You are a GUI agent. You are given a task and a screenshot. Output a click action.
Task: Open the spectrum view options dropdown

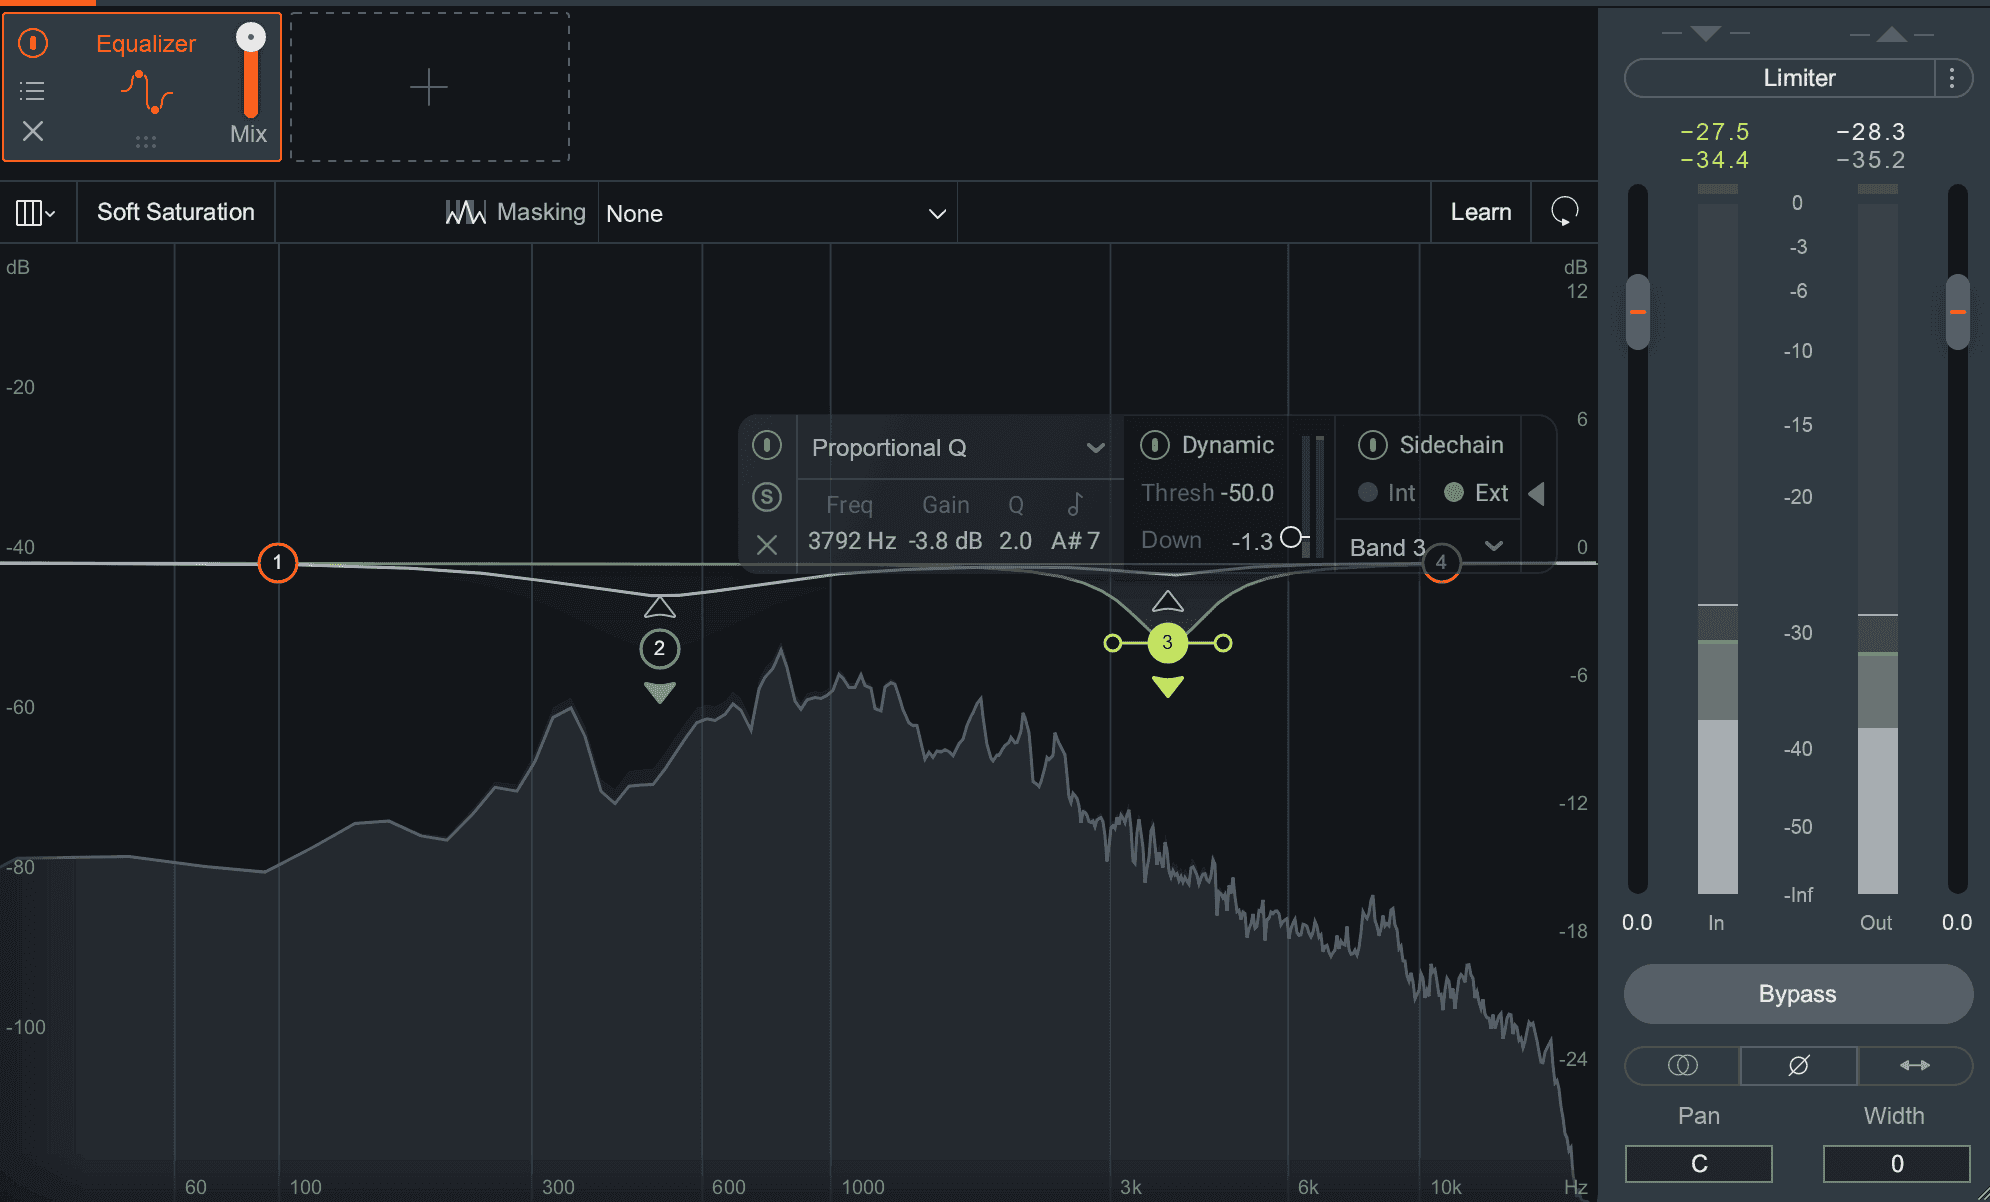pyautogui.click(x=35, y=212)
